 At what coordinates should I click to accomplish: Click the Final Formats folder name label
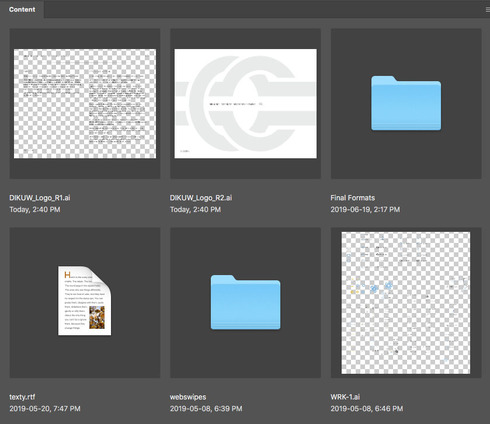(353, 198)
